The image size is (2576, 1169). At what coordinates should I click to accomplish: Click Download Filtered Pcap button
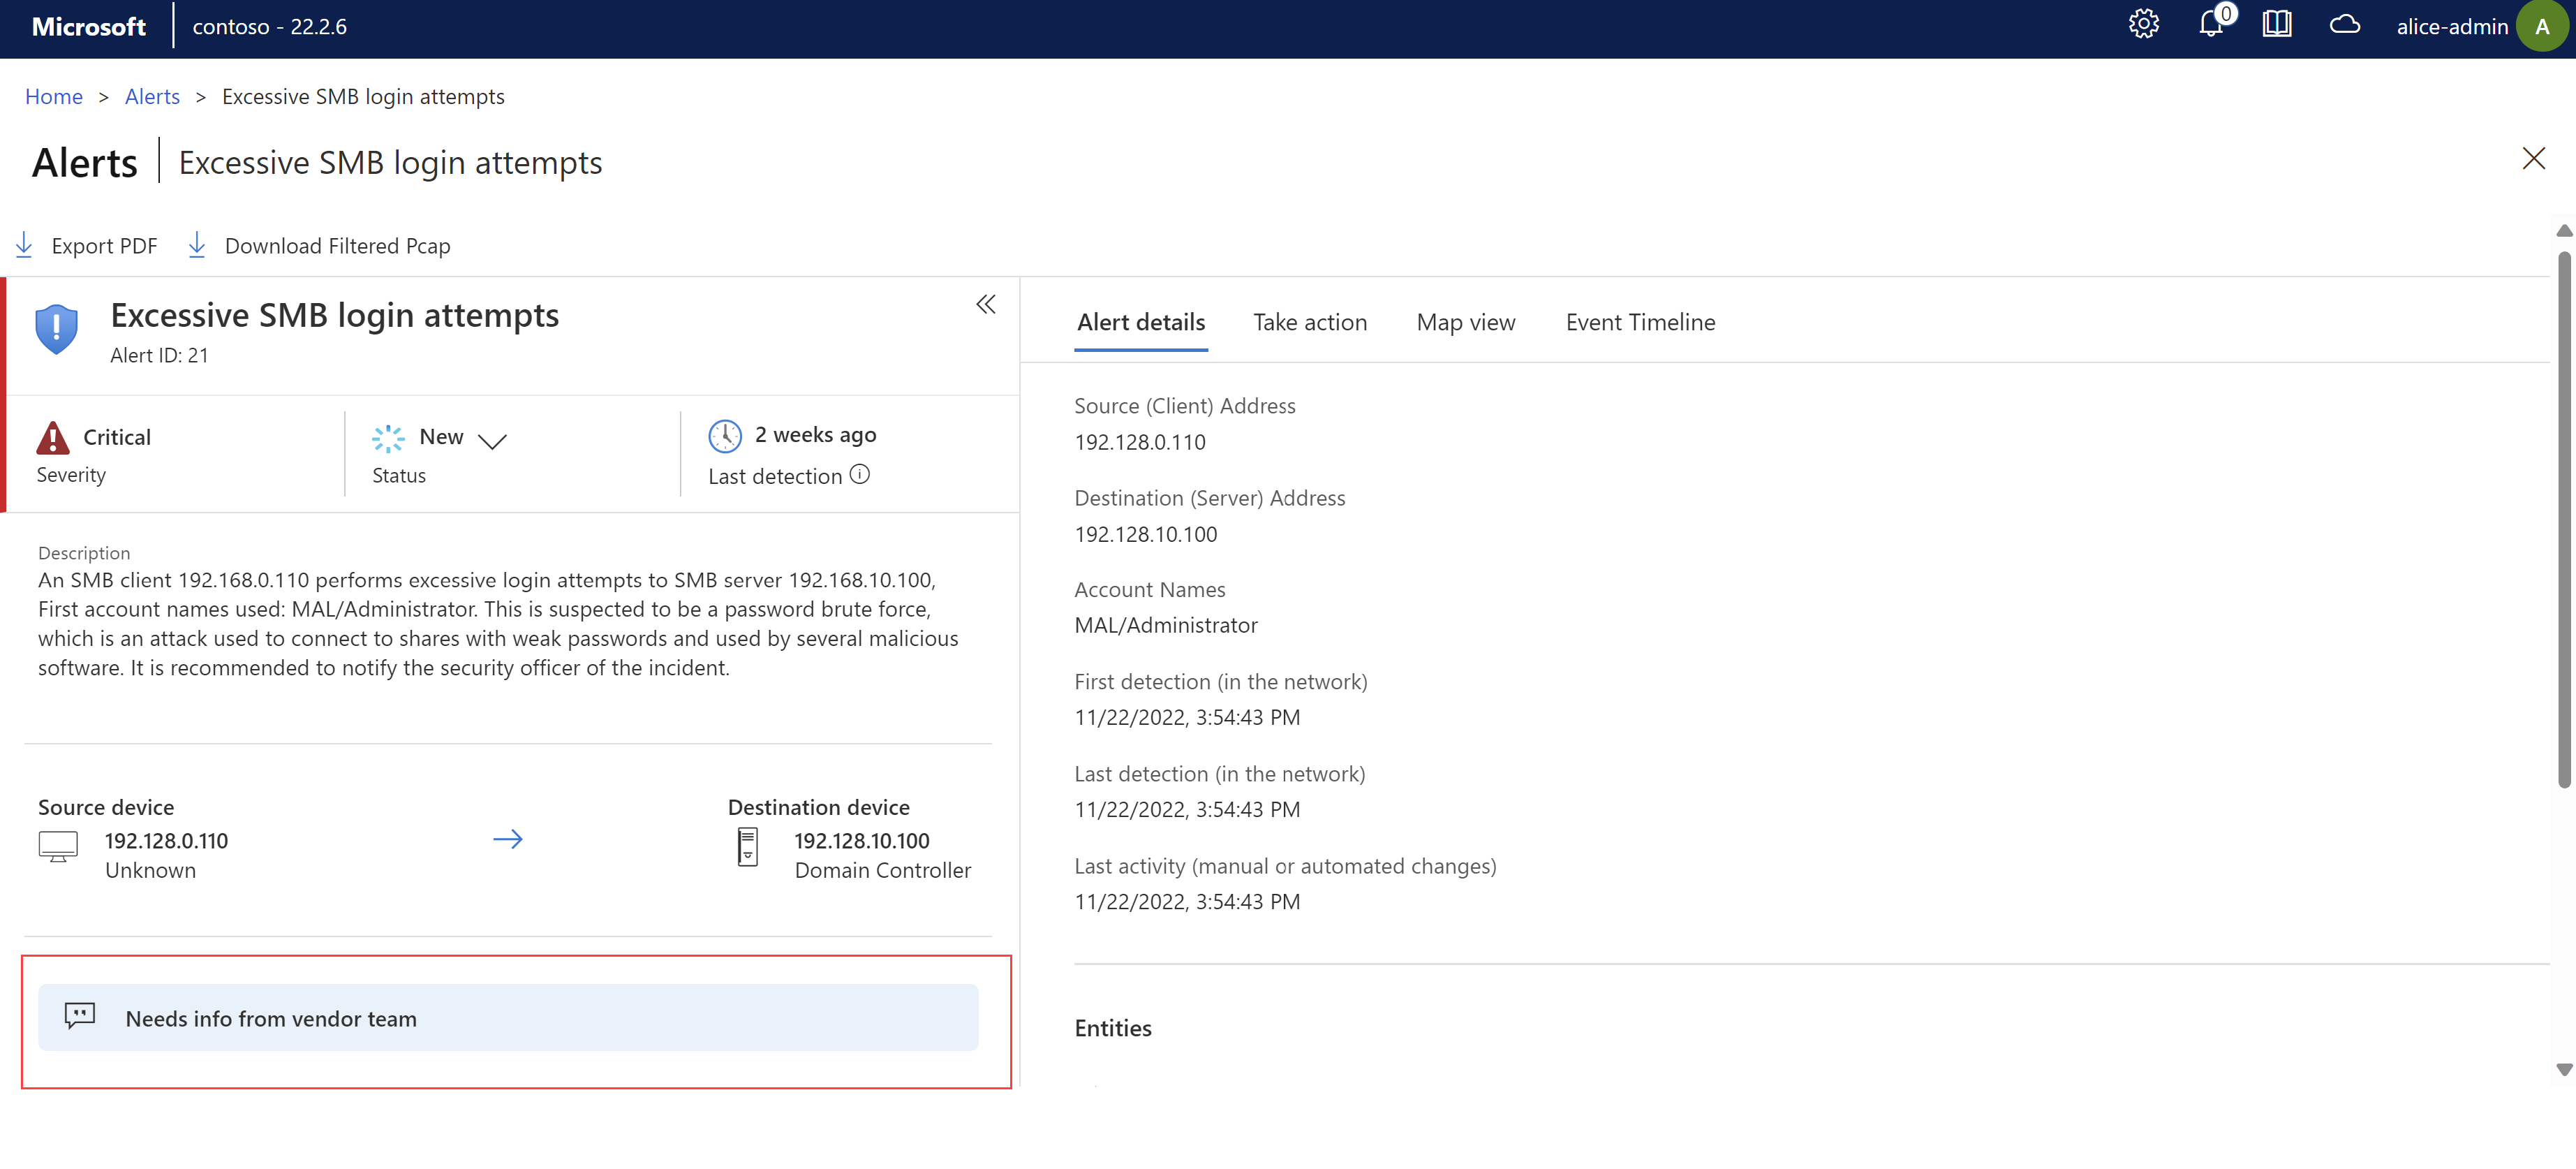[320, 245]
